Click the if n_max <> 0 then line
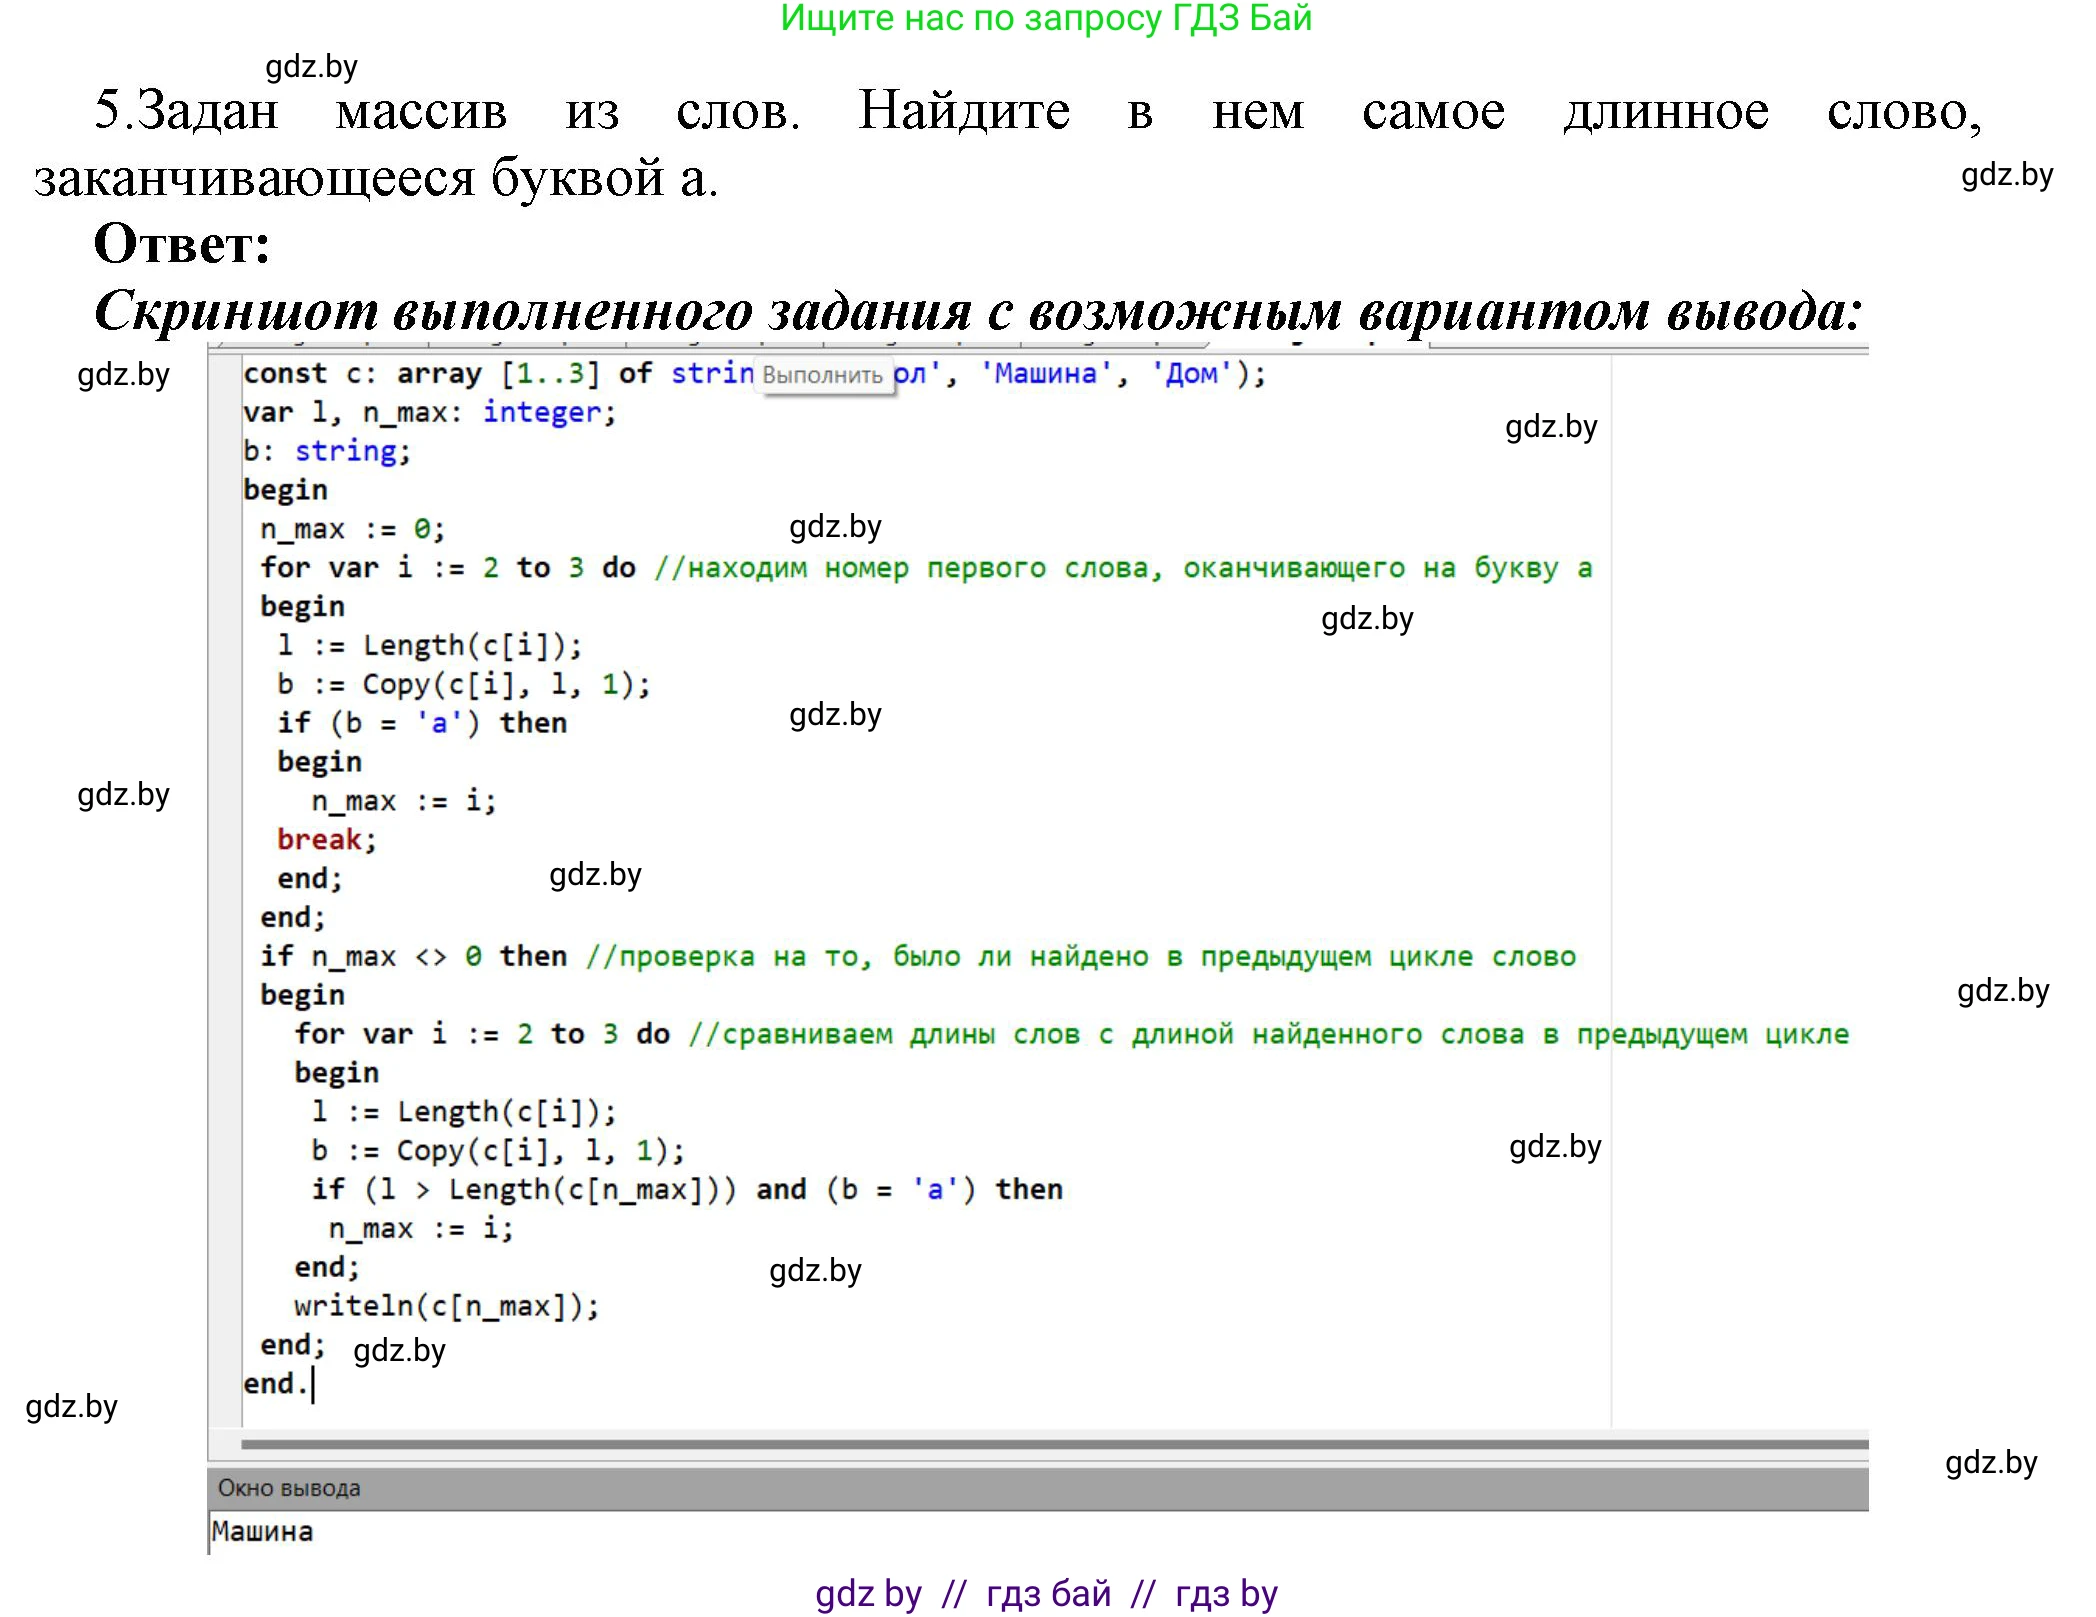 413,956
